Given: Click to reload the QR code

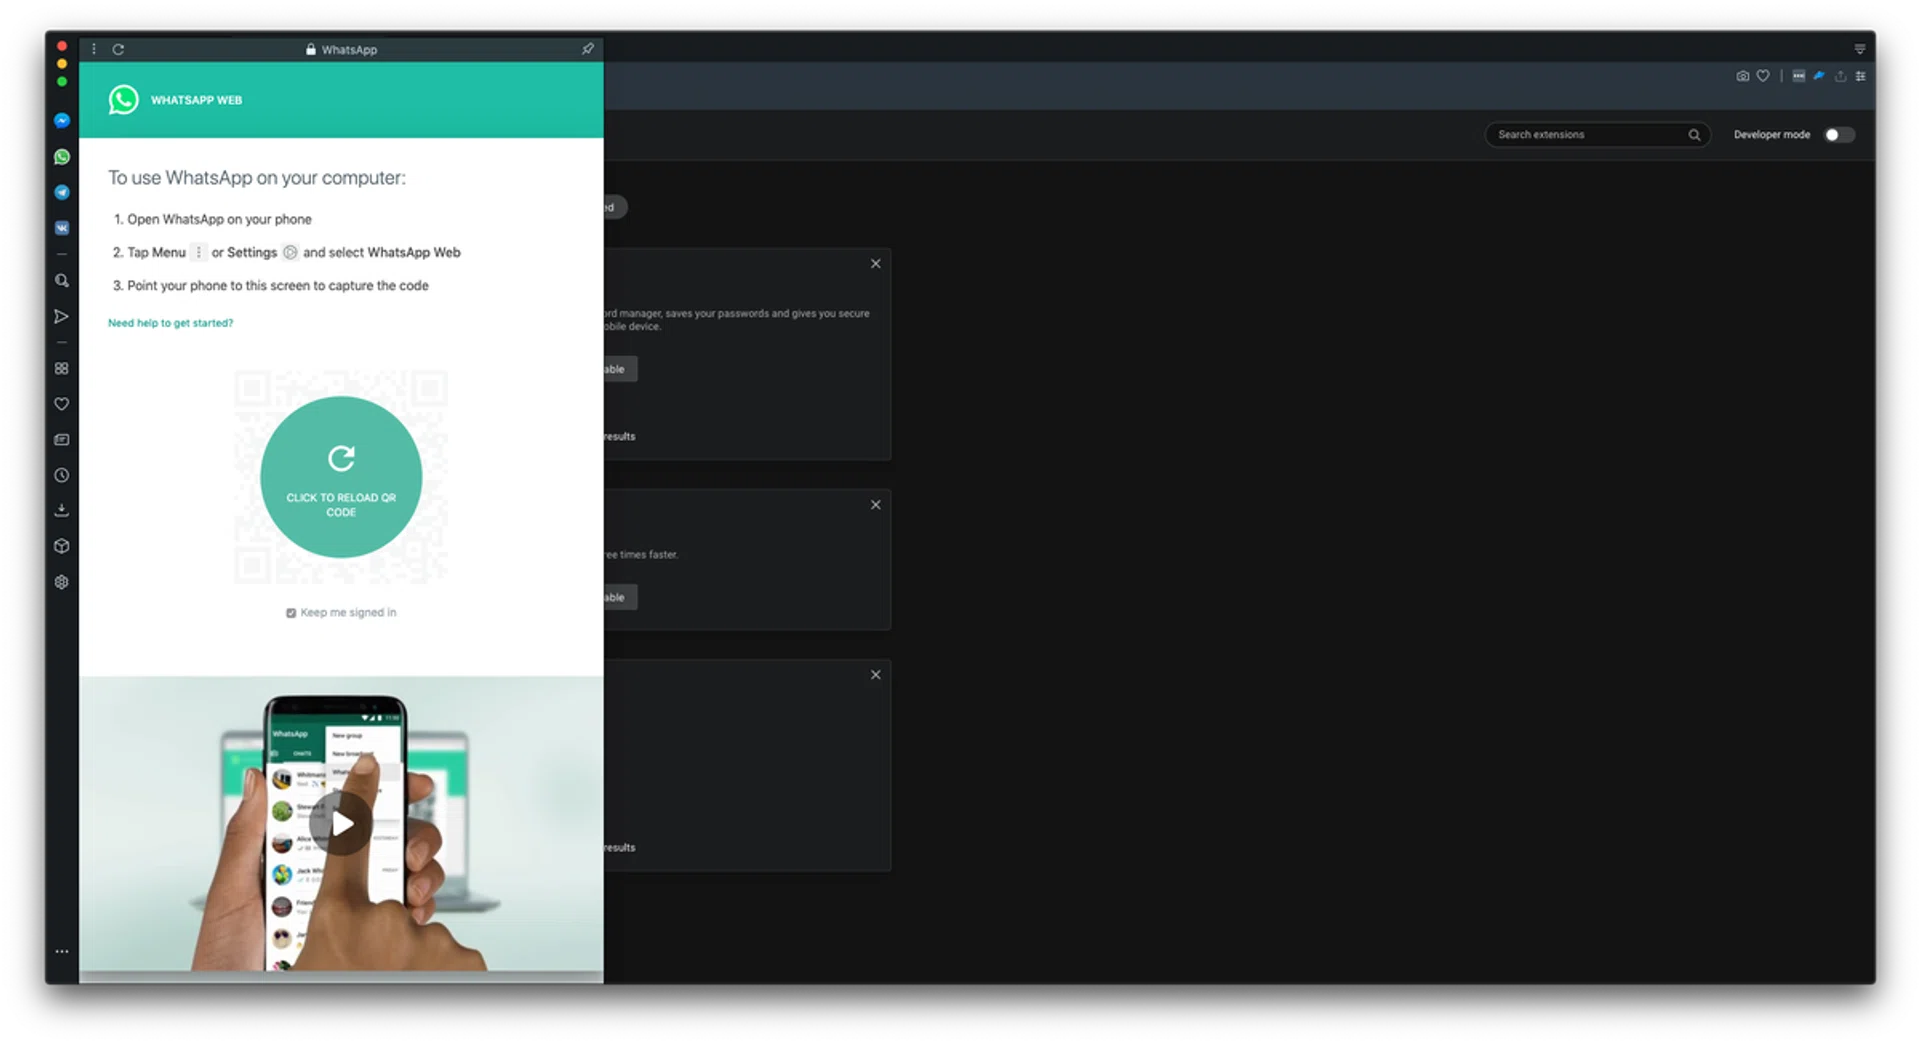Looking at the screenshot, I should coord(341,477).
